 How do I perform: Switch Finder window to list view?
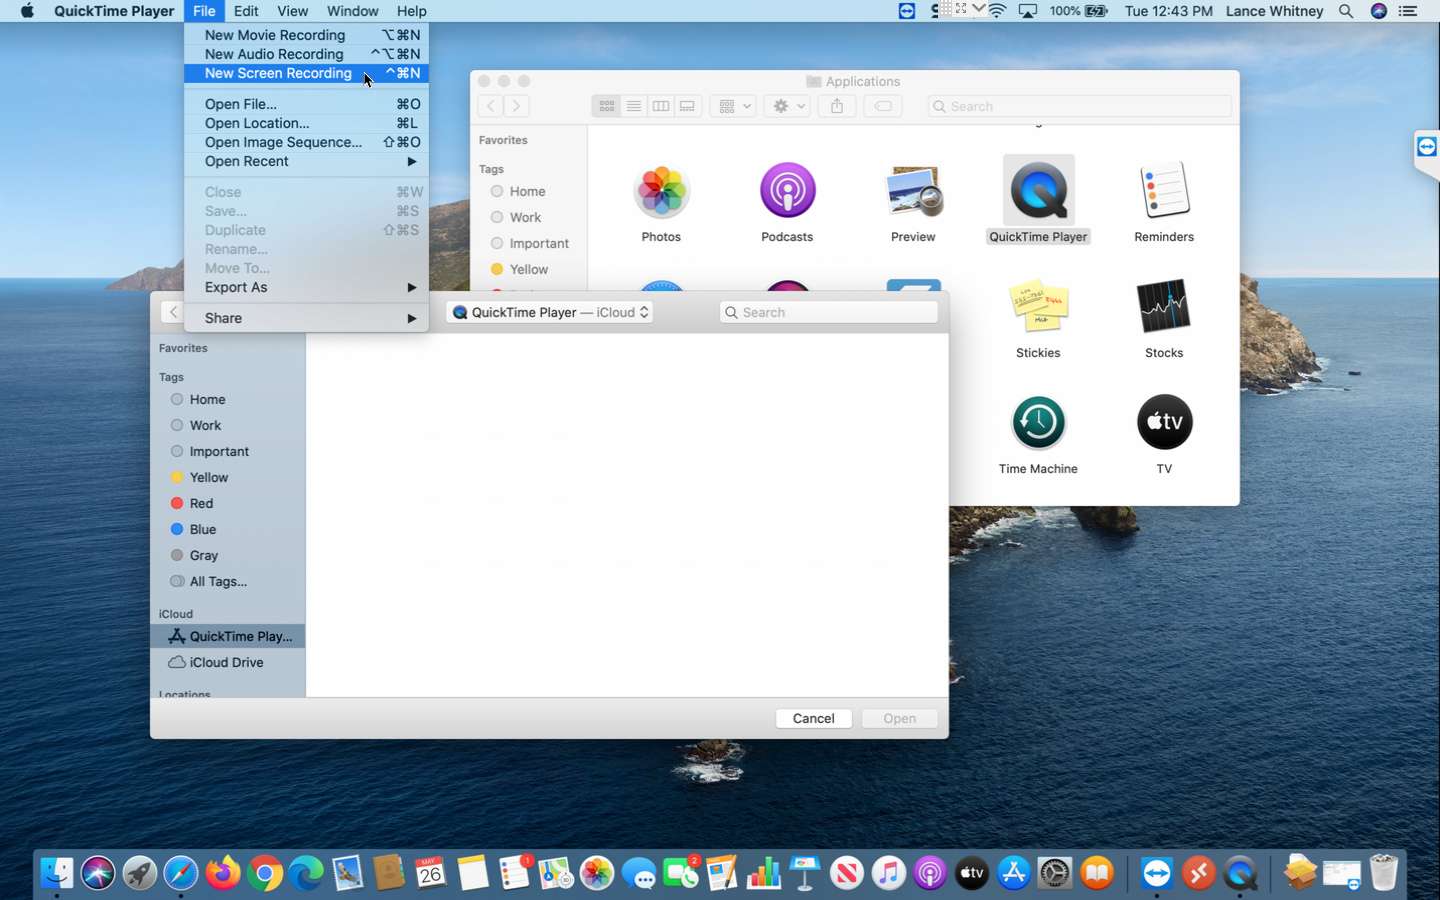[x=634, y=106]
